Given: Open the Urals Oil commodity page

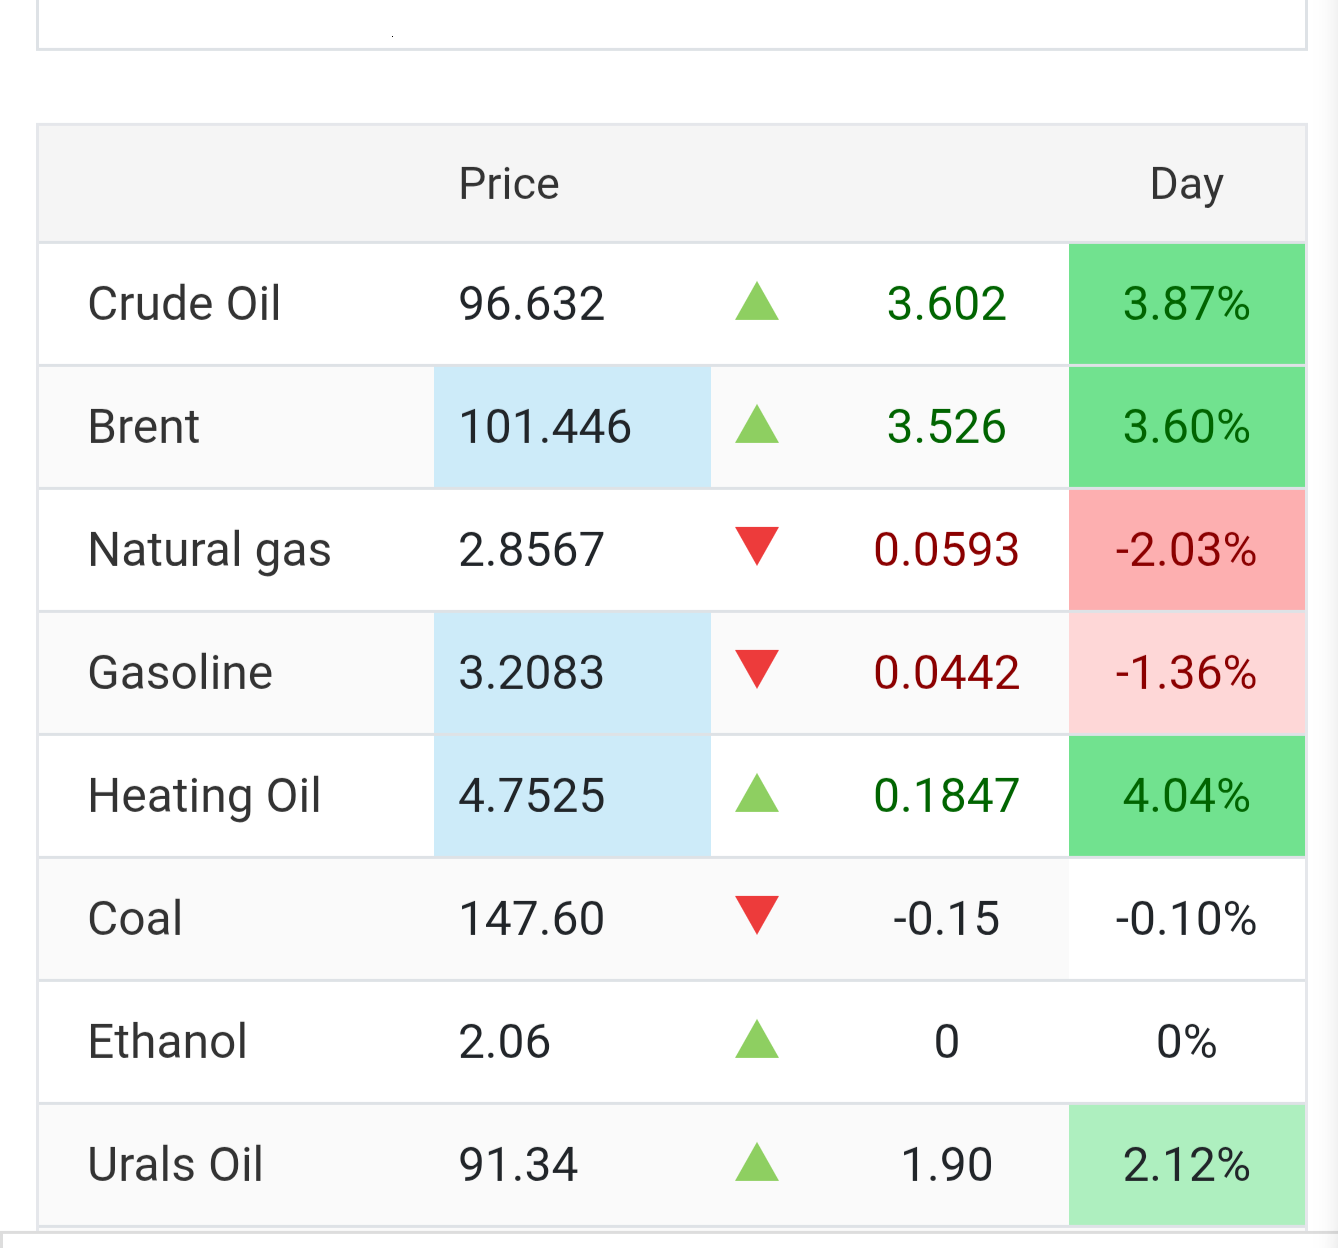Looking at the screenshot, I should [176, 1165].
